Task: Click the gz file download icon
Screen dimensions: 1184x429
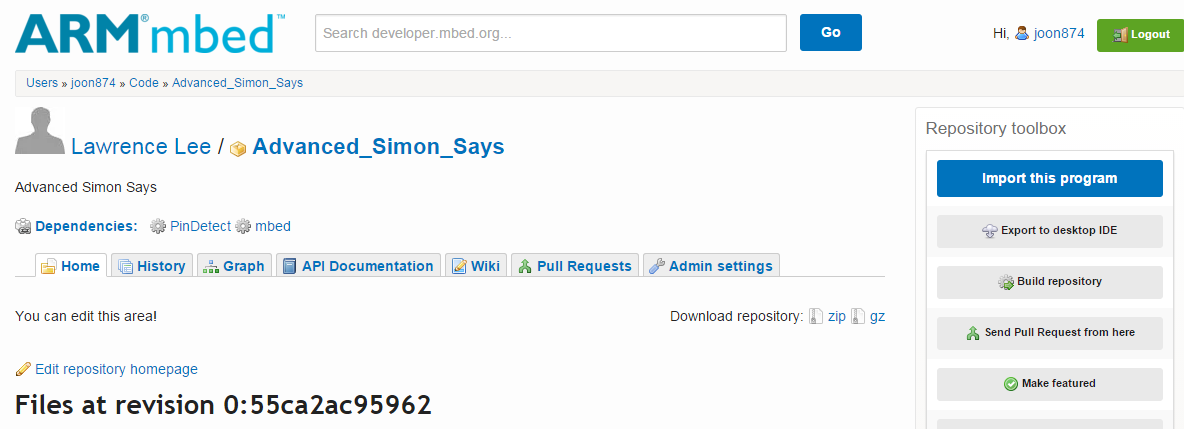Action: pyautogui.click(x=858, y=317)
